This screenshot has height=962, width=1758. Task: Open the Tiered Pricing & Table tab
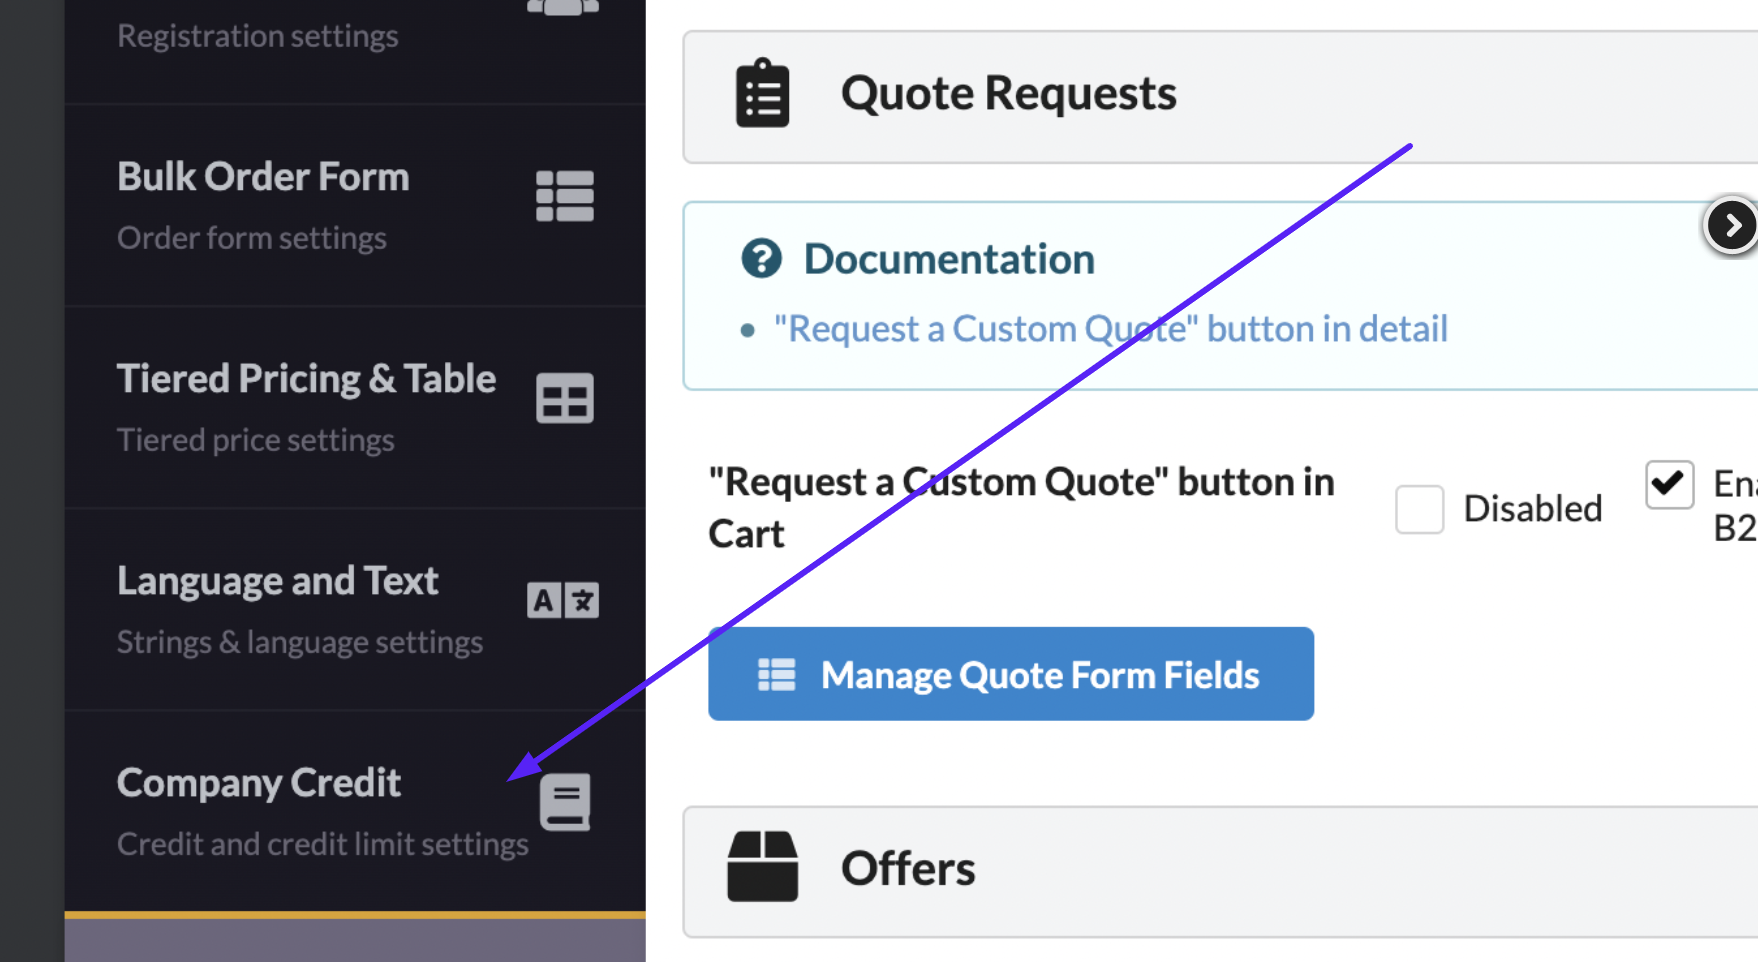click(x=355, y=408)
